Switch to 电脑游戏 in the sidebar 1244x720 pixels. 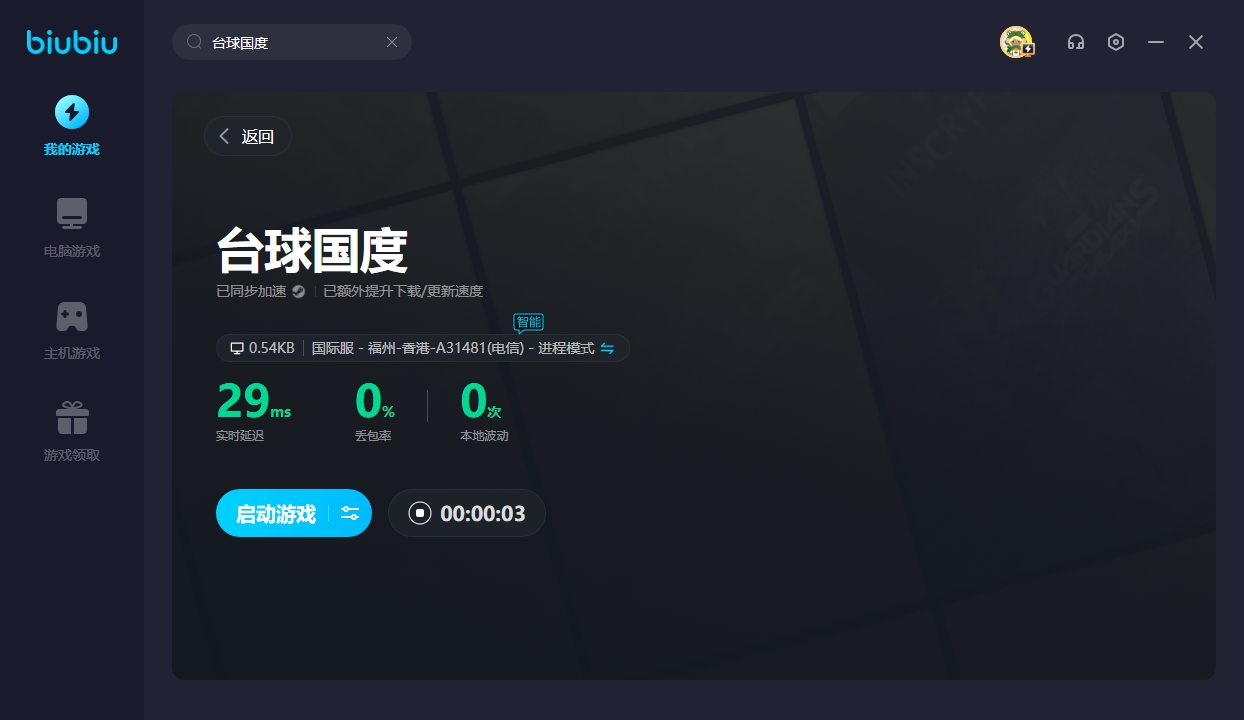click(x=71, y=227)
